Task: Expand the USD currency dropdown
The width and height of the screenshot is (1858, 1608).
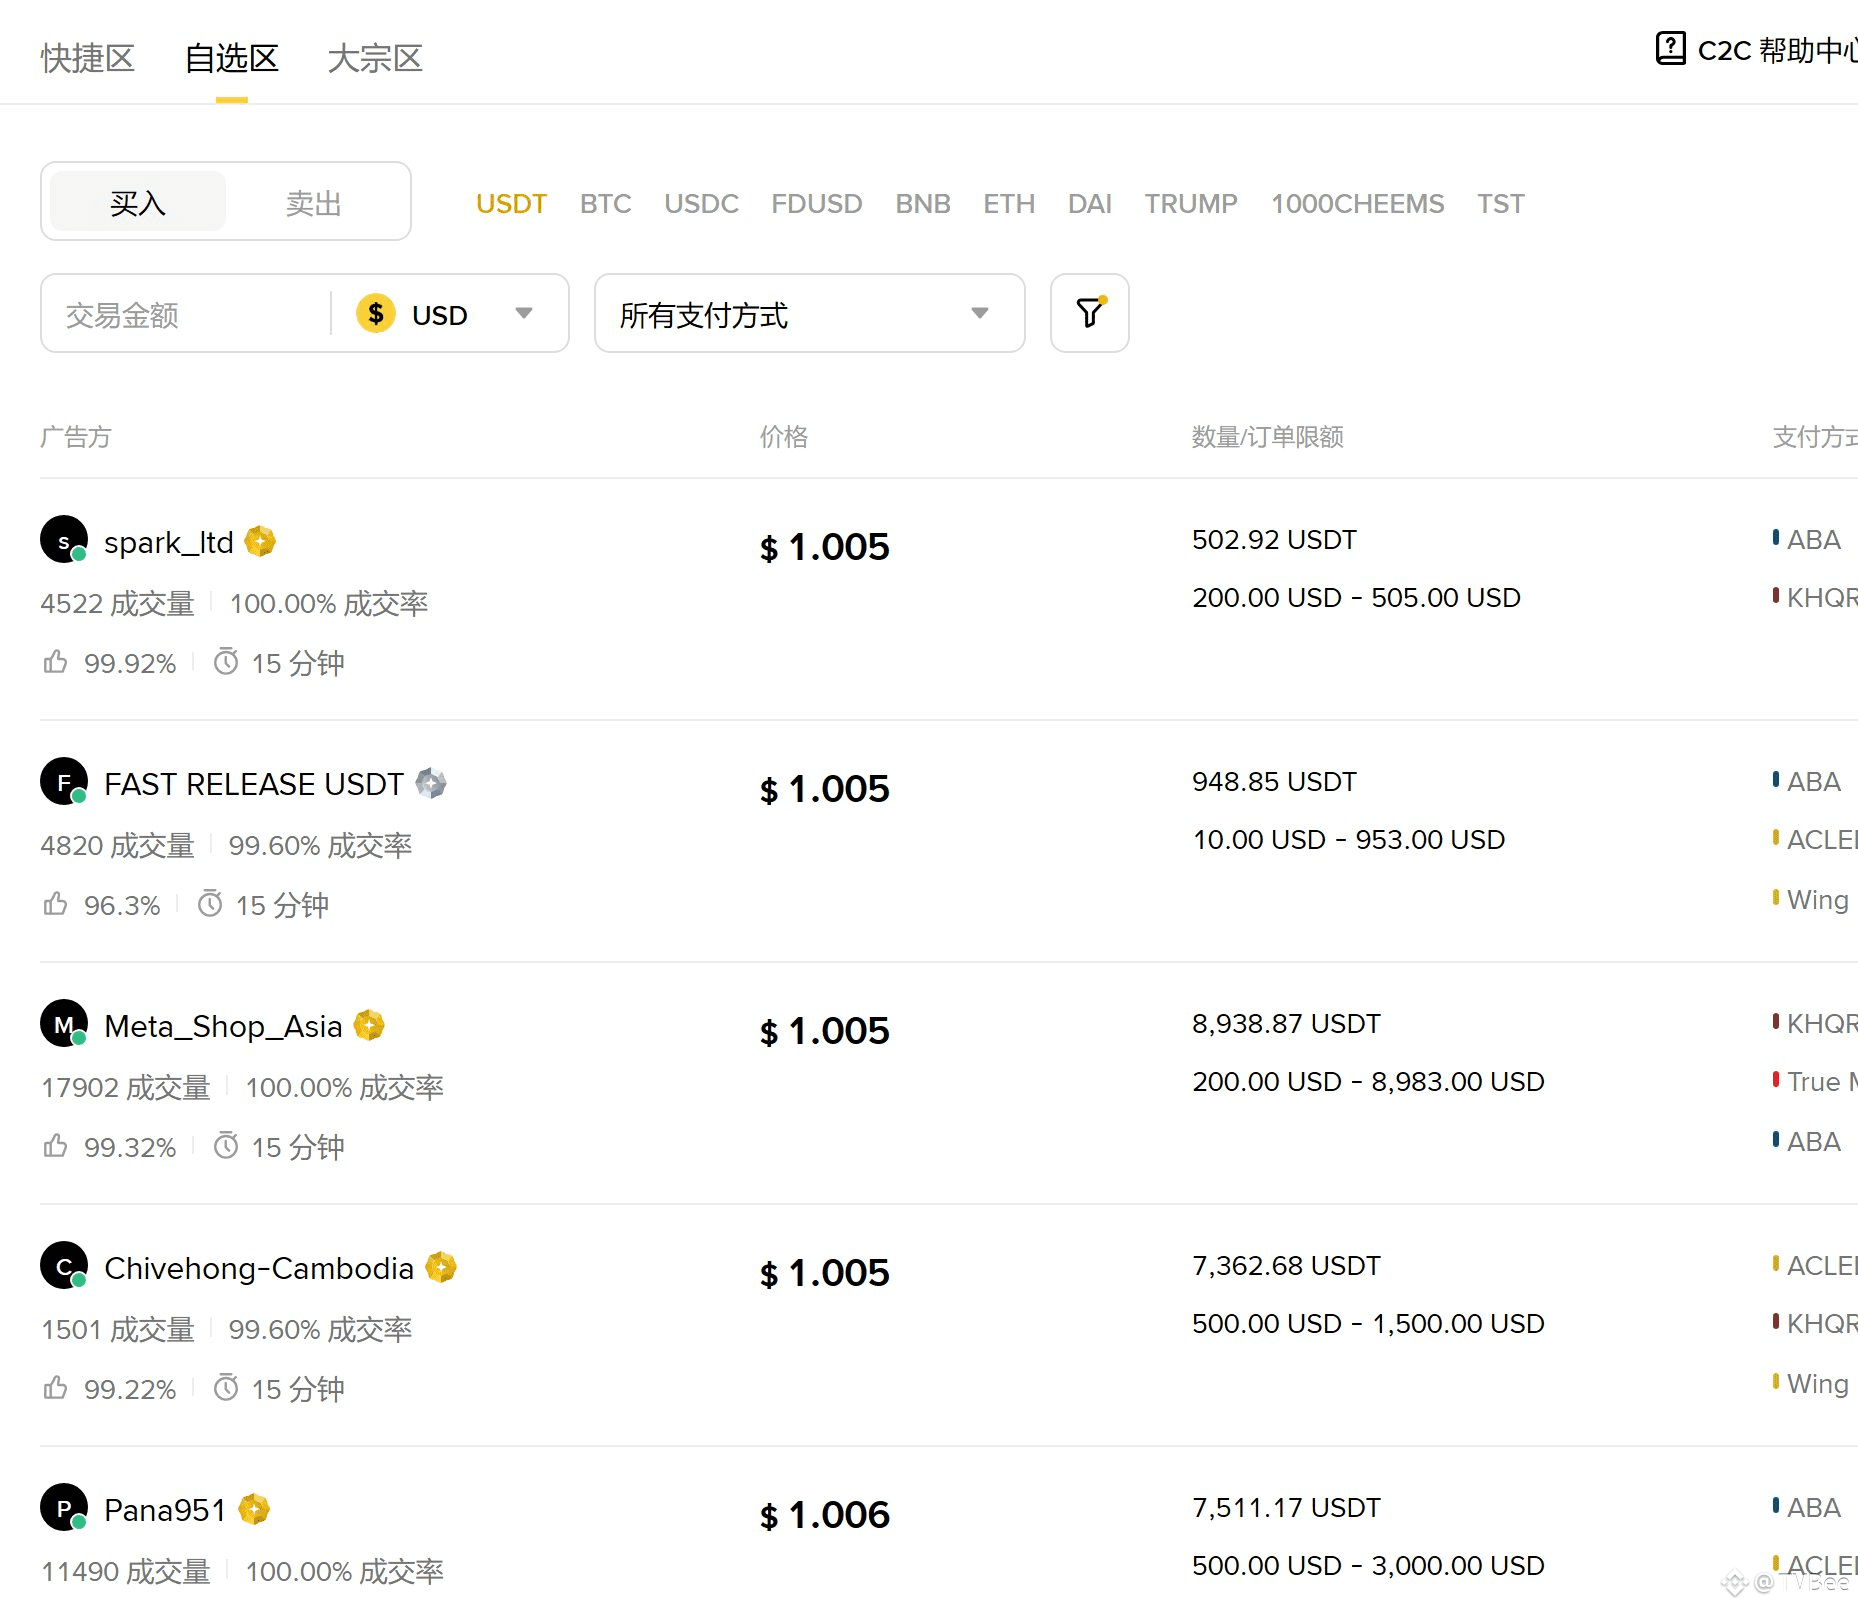Action: [x=523, y=314]
